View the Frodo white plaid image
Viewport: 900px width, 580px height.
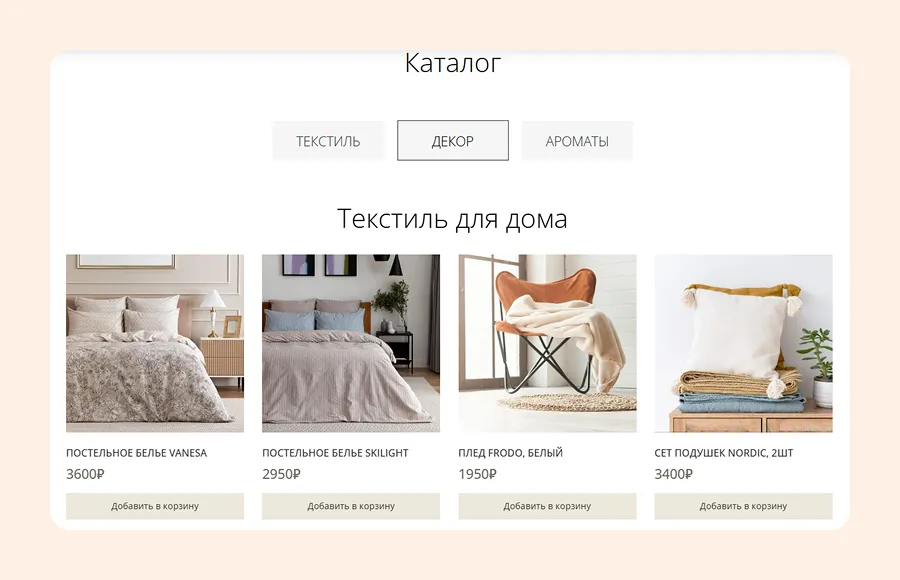click(548, 343)
